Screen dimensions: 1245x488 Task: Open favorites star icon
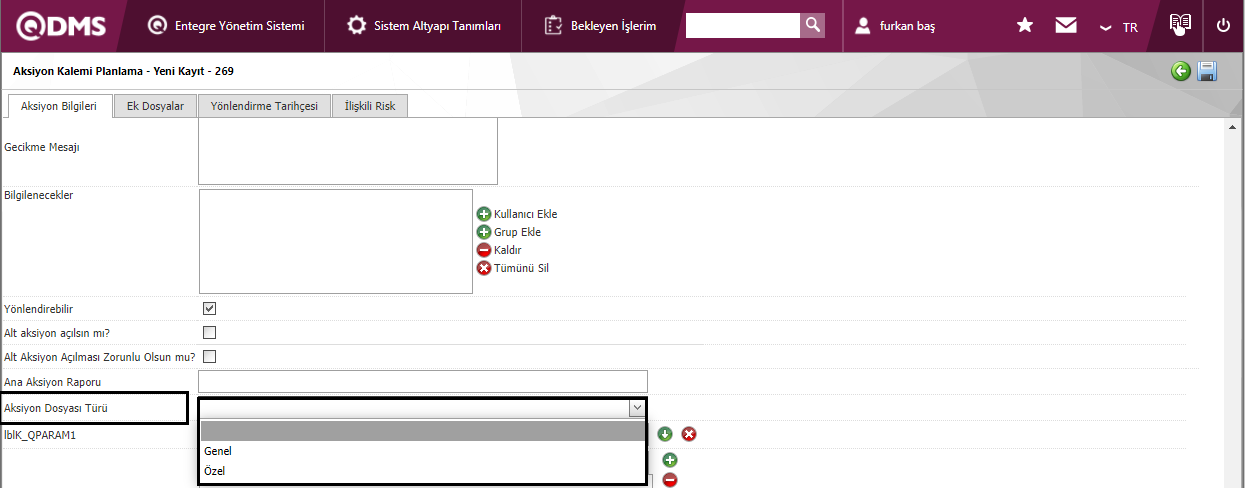click(x=1025, y=26)
